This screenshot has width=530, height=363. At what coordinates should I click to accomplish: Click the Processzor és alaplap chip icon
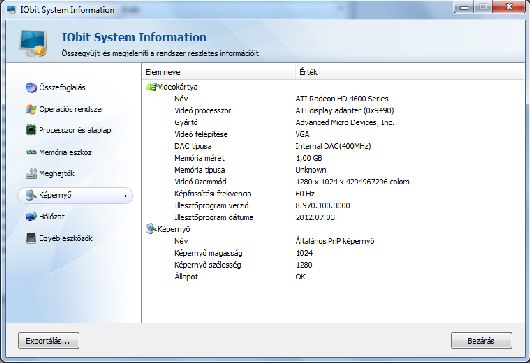(31, 130)
